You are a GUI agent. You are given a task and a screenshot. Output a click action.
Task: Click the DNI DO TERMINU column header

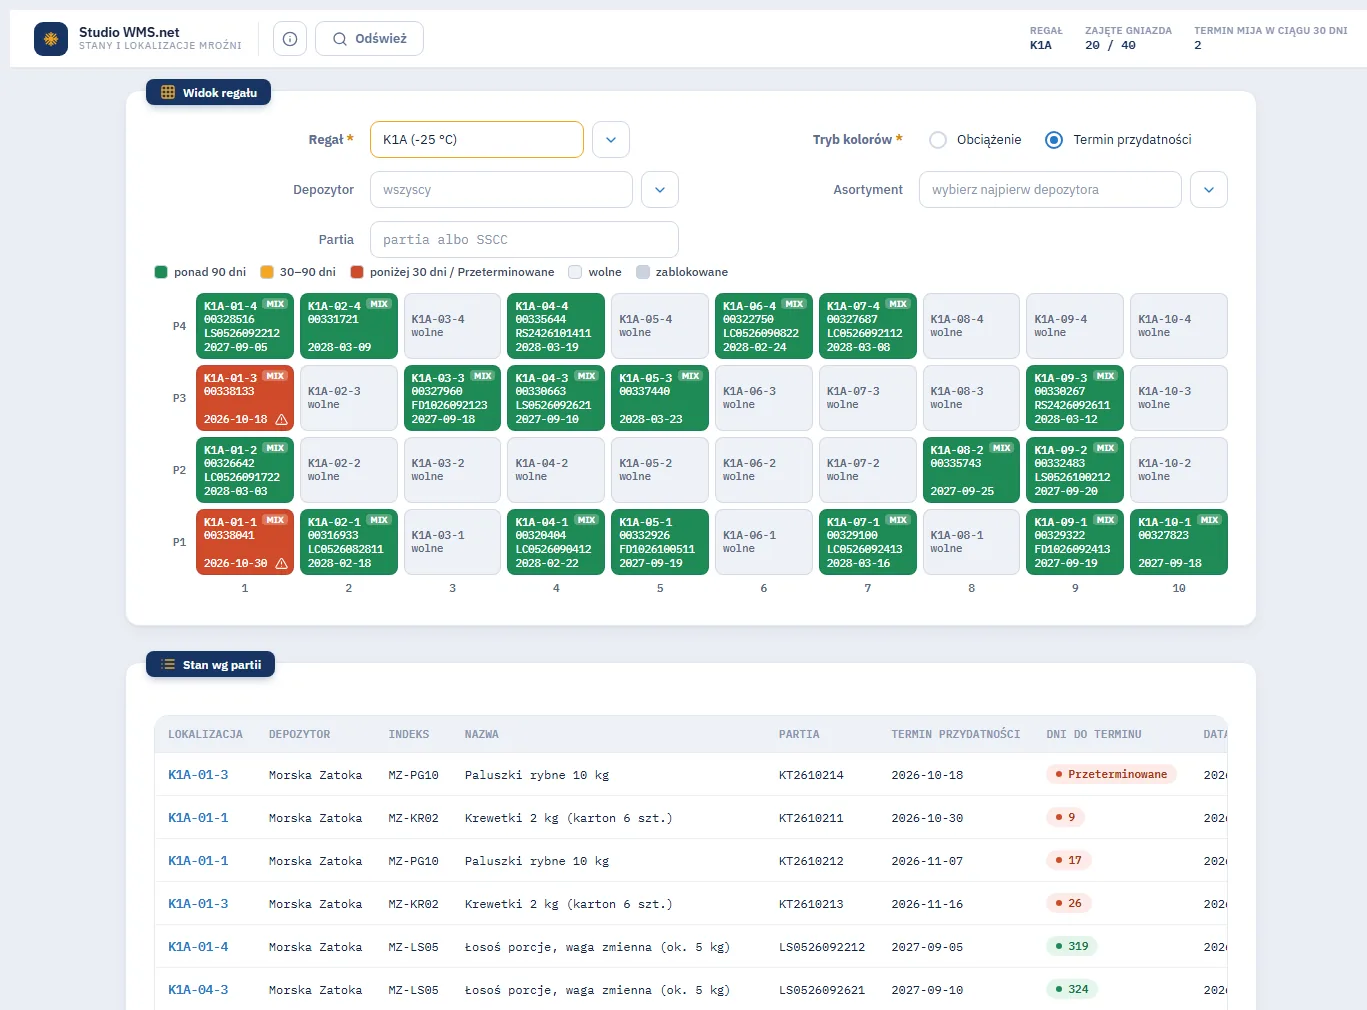click(x=1094, y=735)
